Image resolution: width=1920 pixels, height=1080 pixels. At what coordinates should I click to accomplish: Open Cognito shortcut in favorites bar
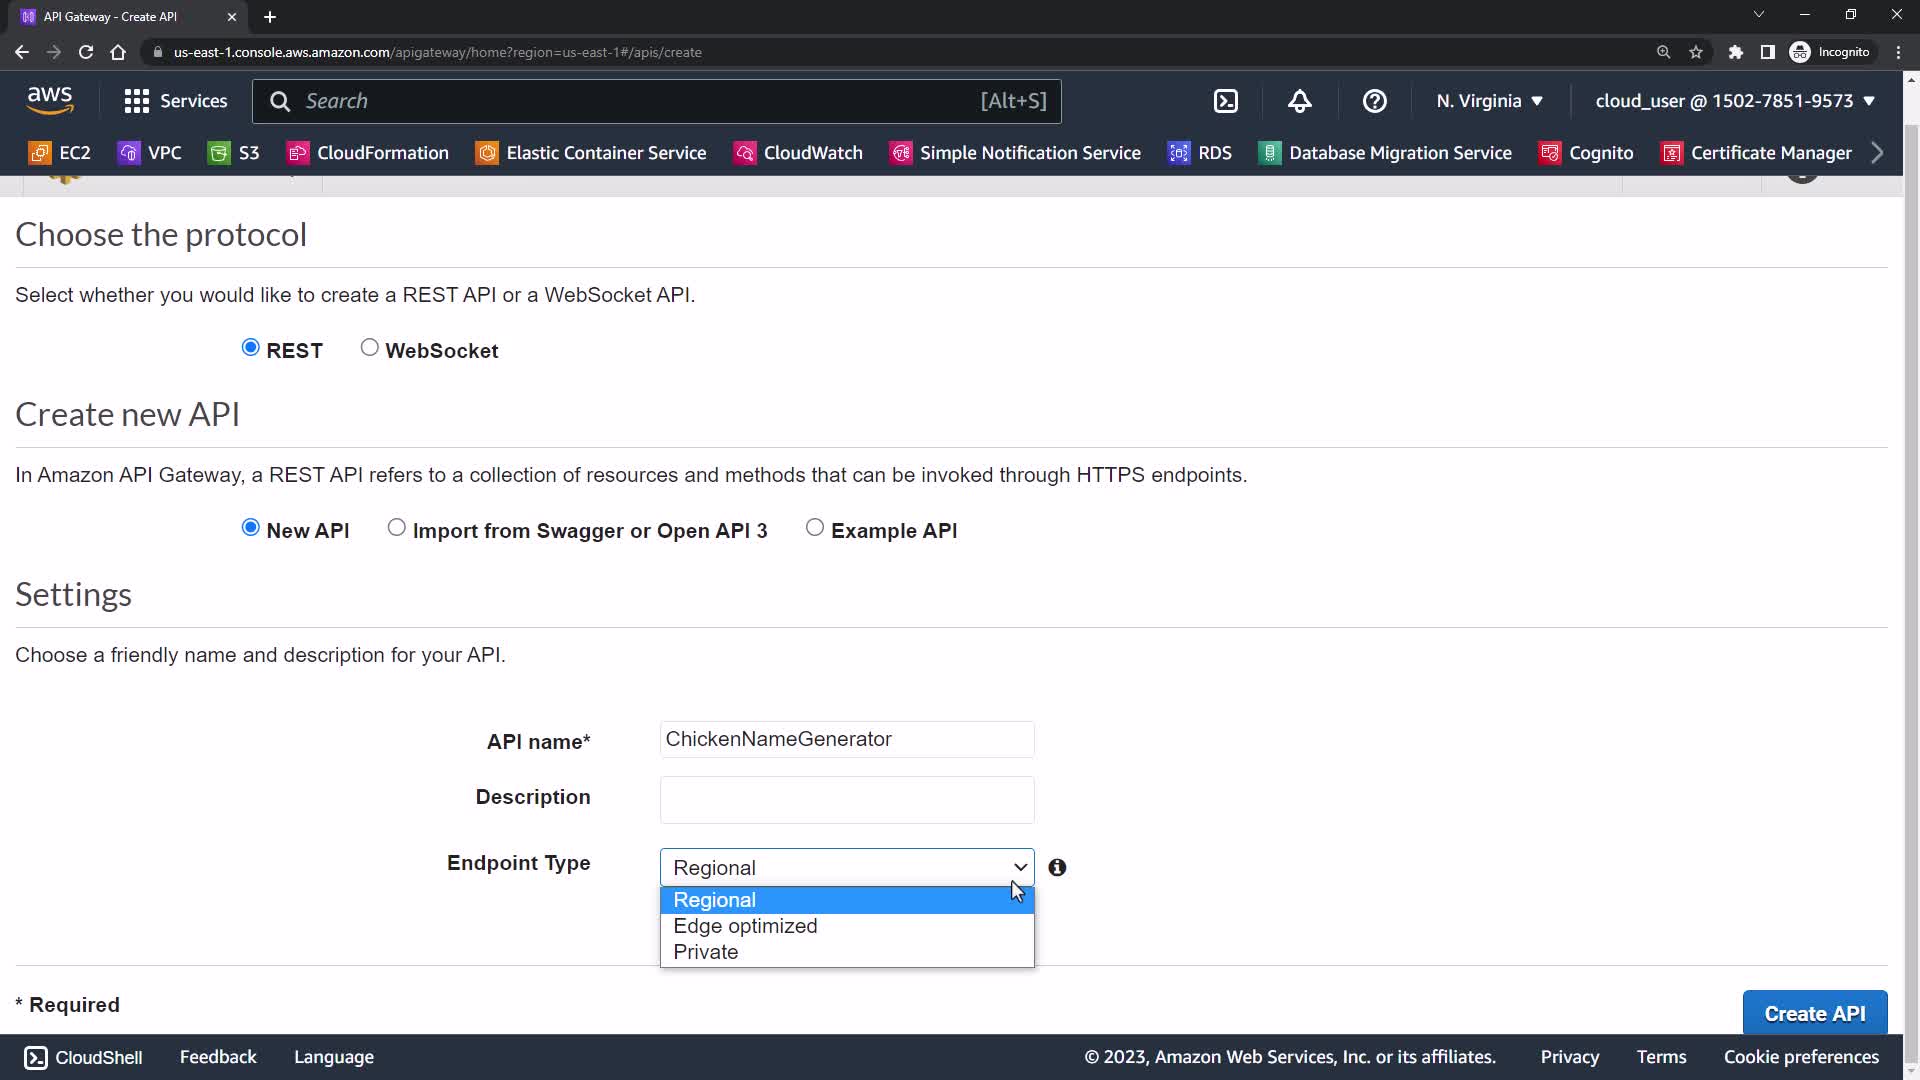tap(1586, 153)
